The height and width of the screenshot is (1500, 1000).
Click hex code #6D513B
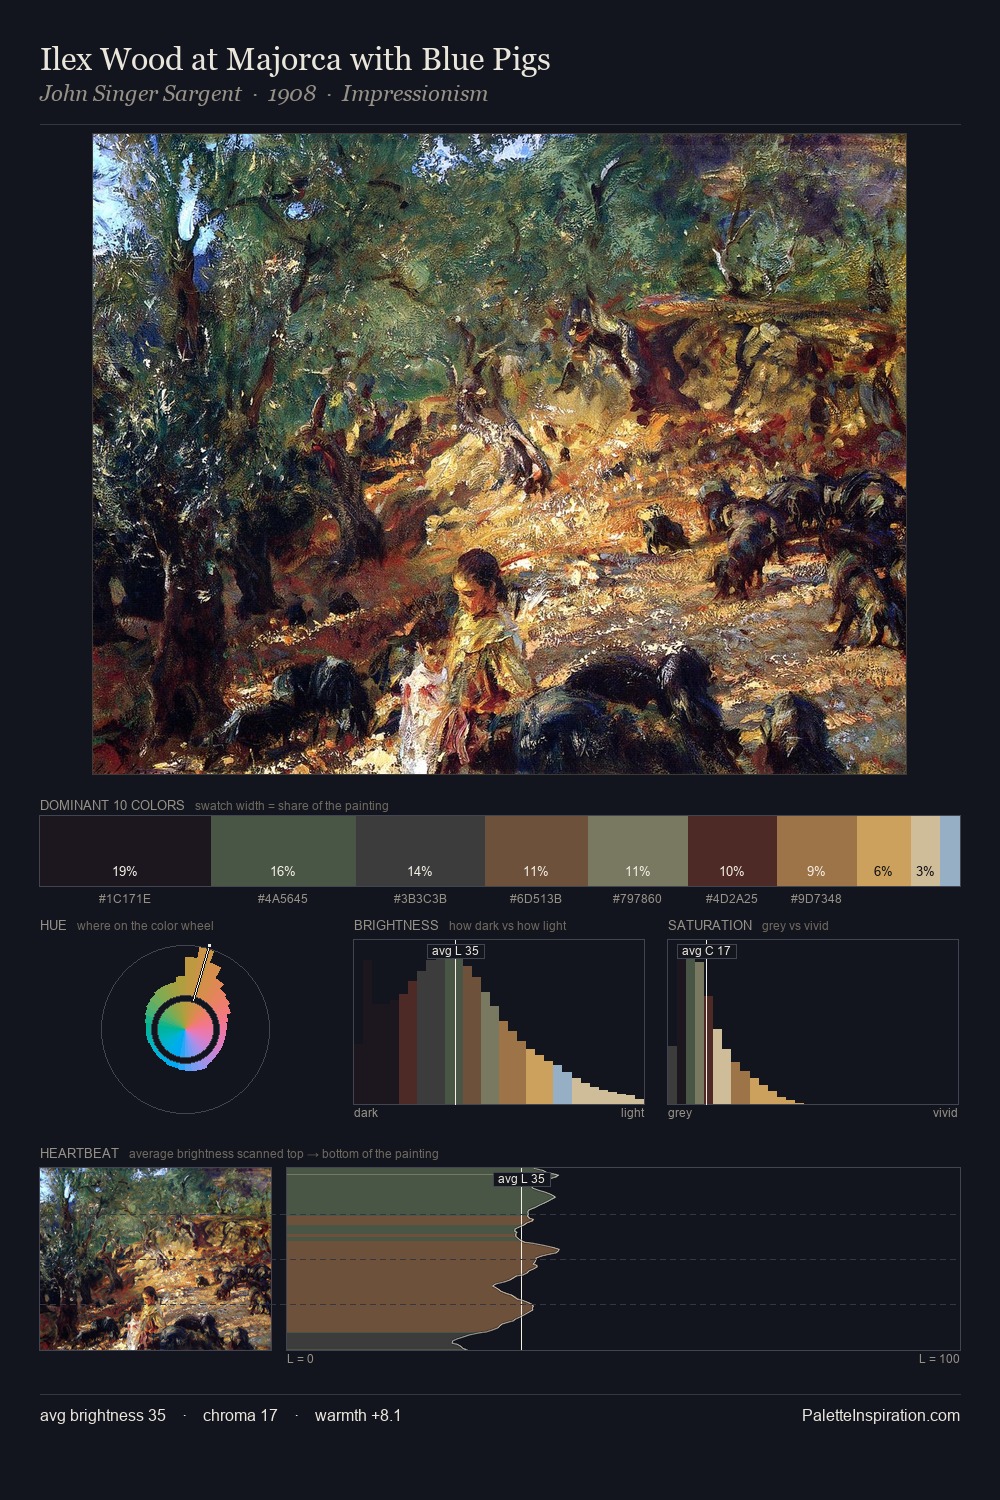[536, 899]
